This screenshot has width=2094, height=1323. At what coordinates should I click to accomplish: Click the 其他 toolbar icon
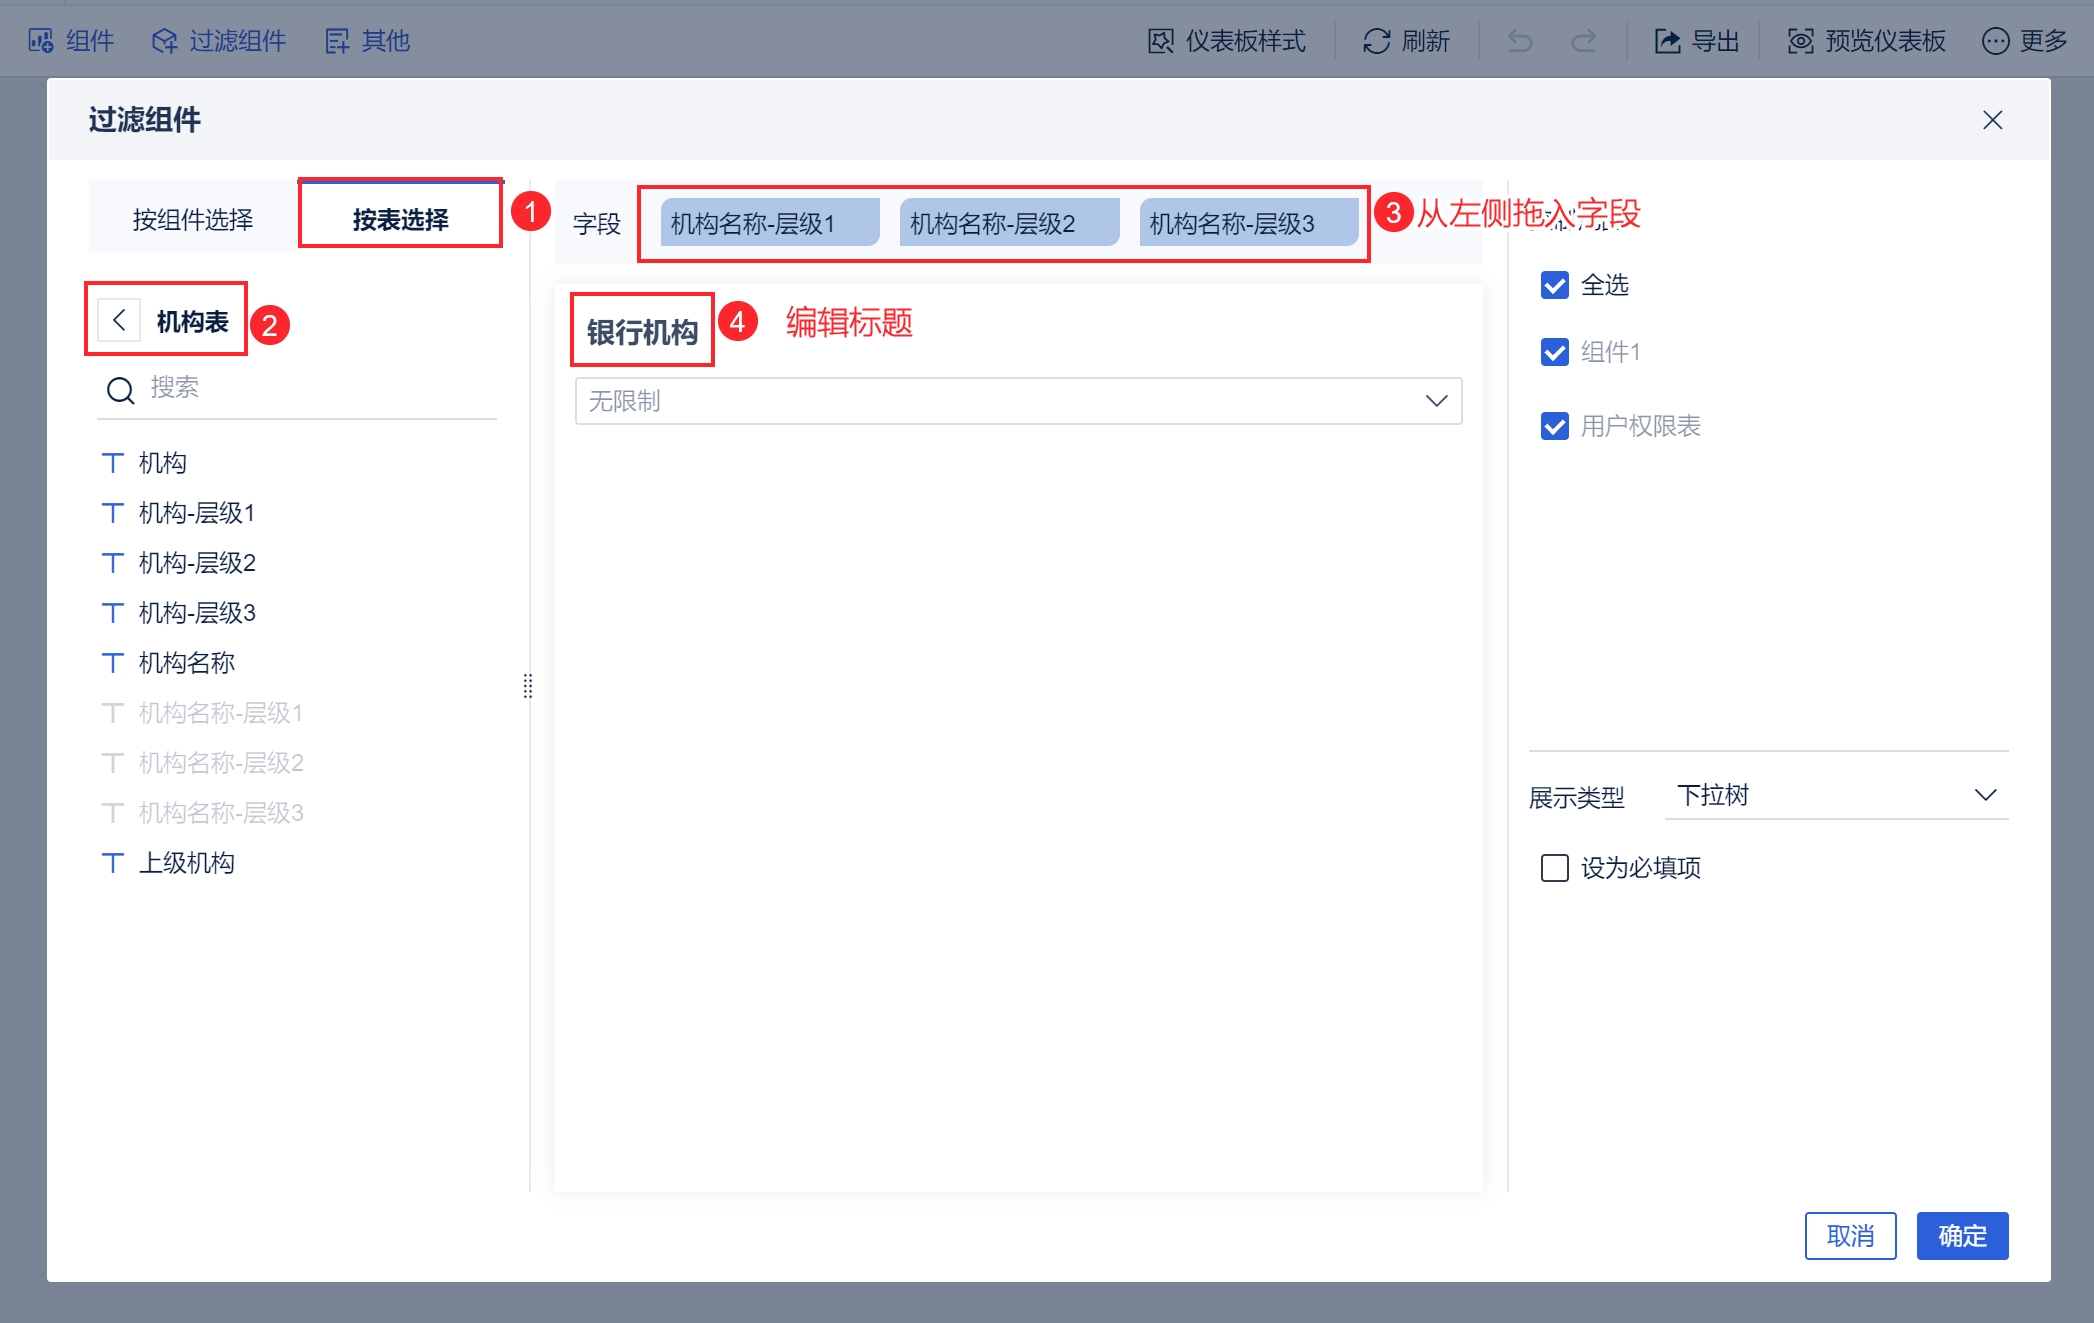click(337, 41)
